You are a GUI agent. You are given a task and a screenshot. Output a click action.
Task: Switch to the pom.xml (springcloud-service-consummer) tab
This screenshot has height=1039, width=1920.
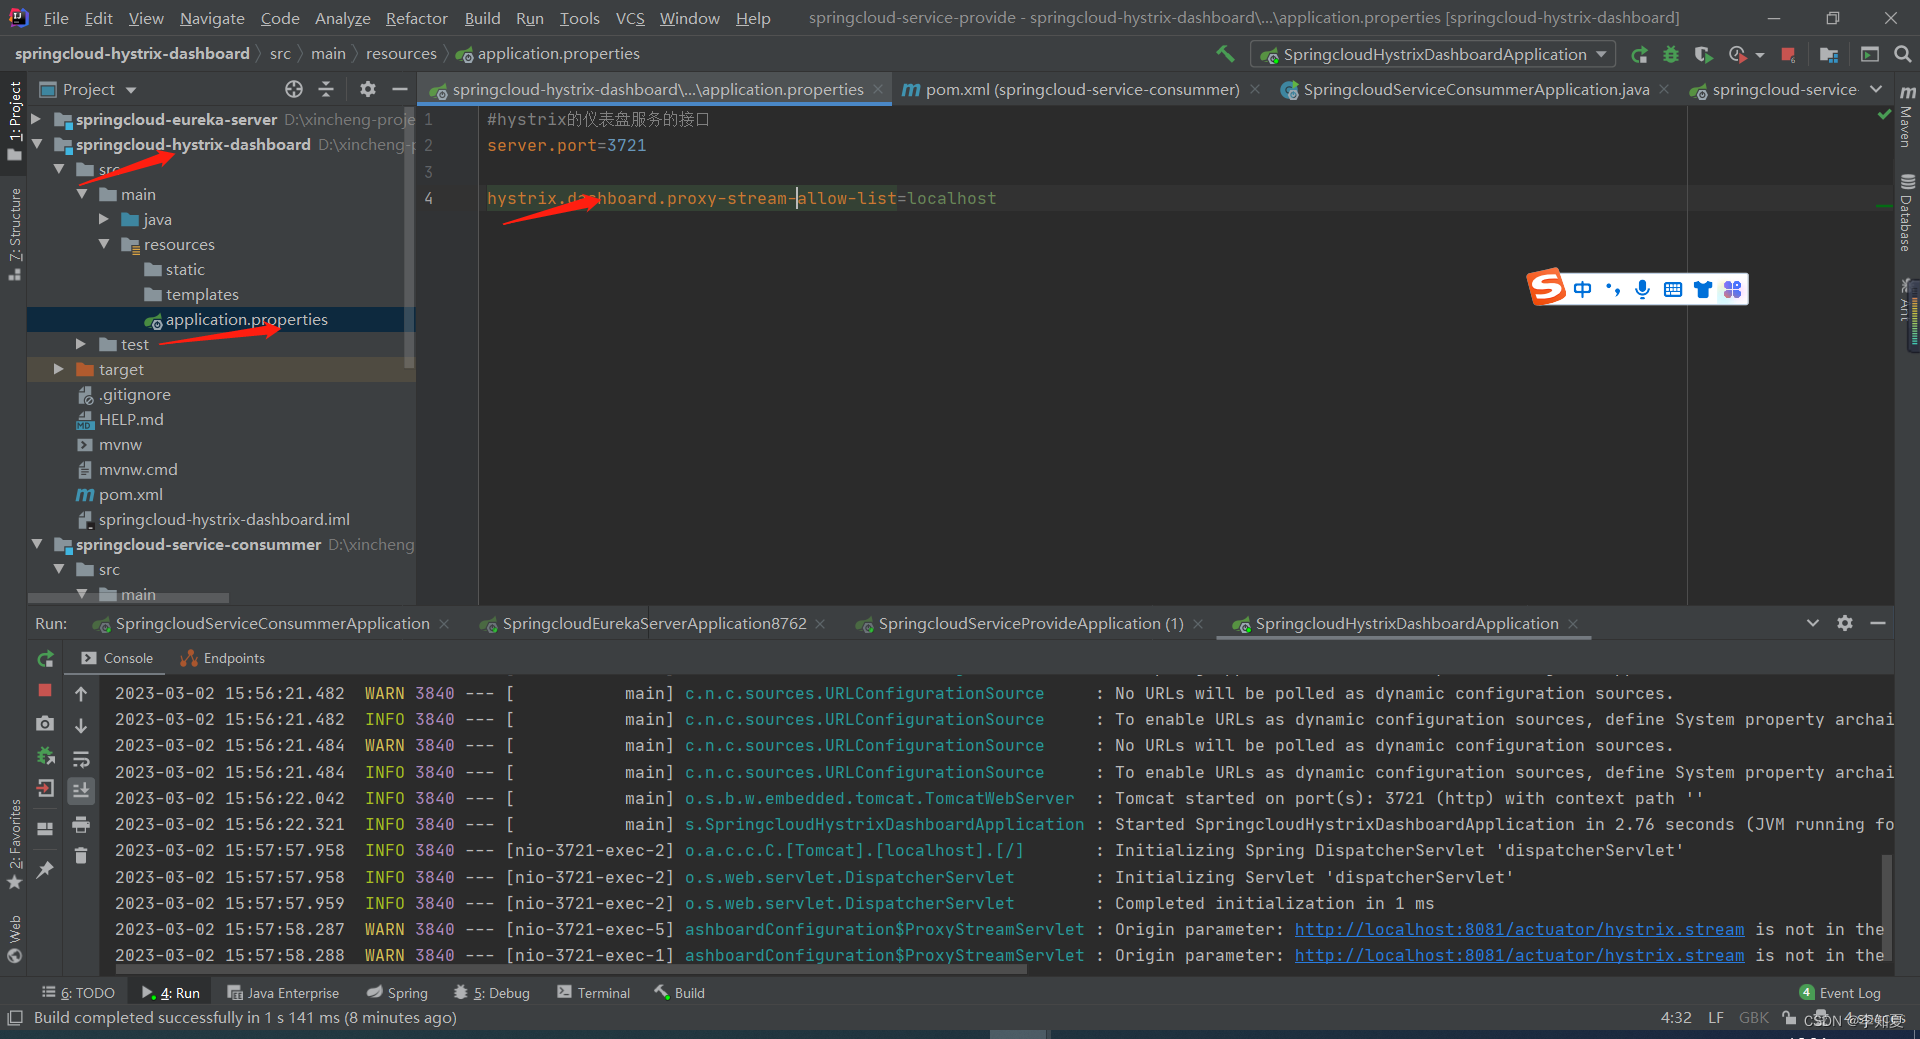pos(1081,90)
